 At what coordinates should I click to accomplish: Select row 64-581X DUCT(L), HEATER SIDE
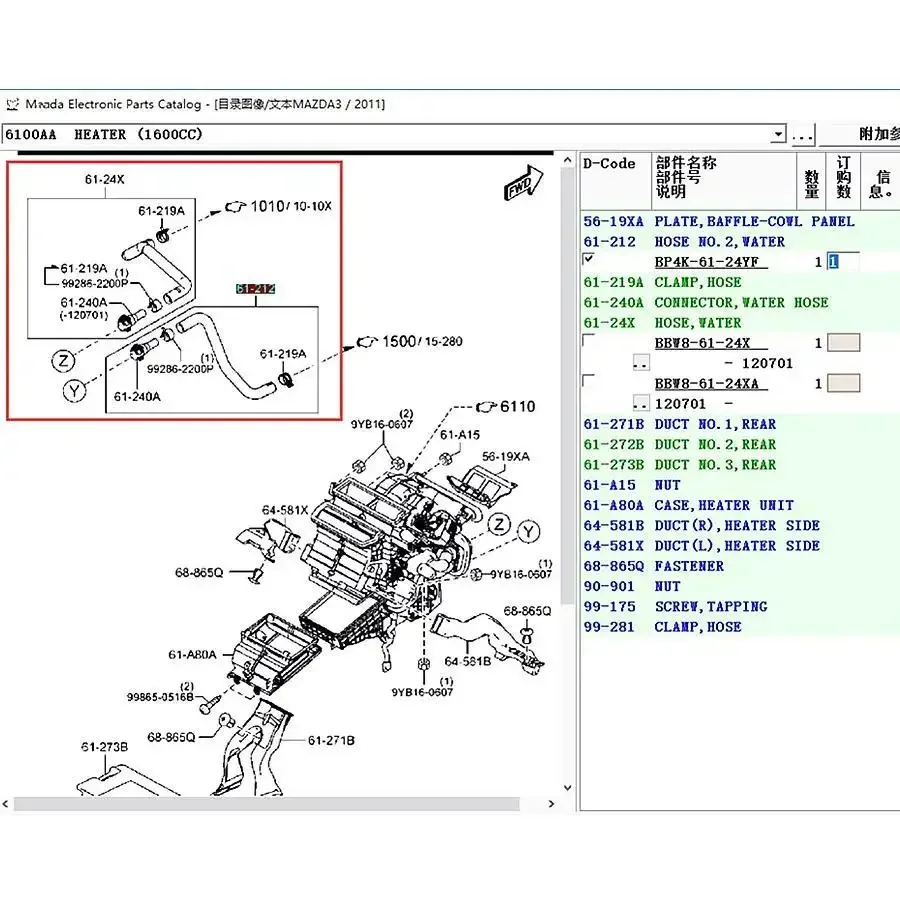click(x=740, y=545)
